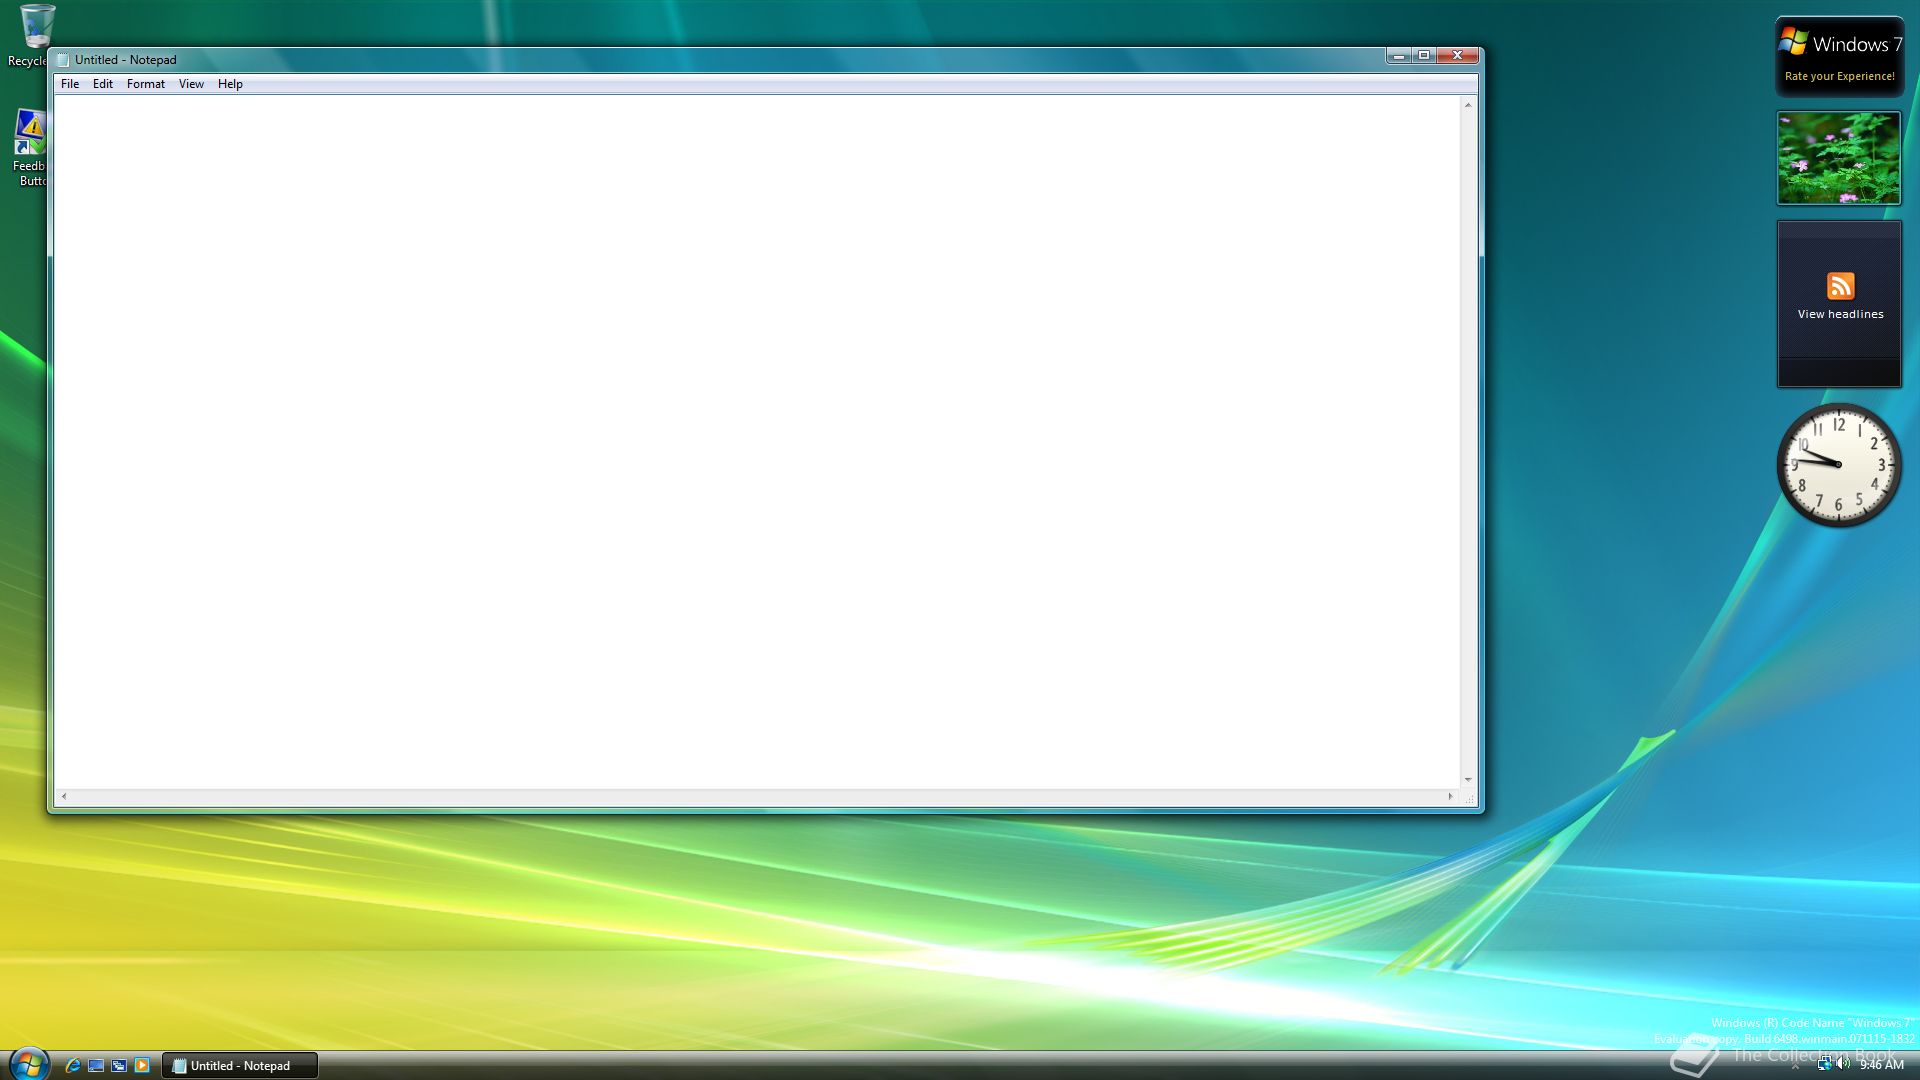Click Show Desktop quick launch icon
The height and width of the screenshot is (1080, 1920).
pyautogui.click(x=96, y=1066)
